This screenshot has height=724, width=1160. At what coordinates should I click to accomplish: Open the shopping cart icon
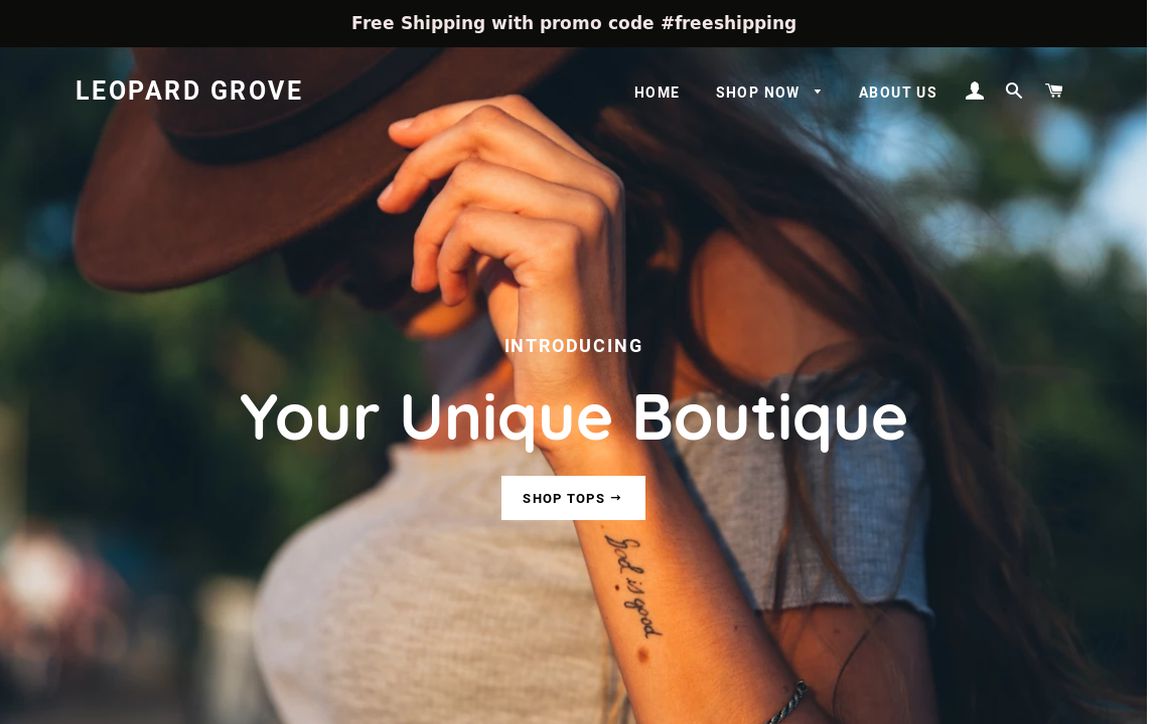point(1053,90)
